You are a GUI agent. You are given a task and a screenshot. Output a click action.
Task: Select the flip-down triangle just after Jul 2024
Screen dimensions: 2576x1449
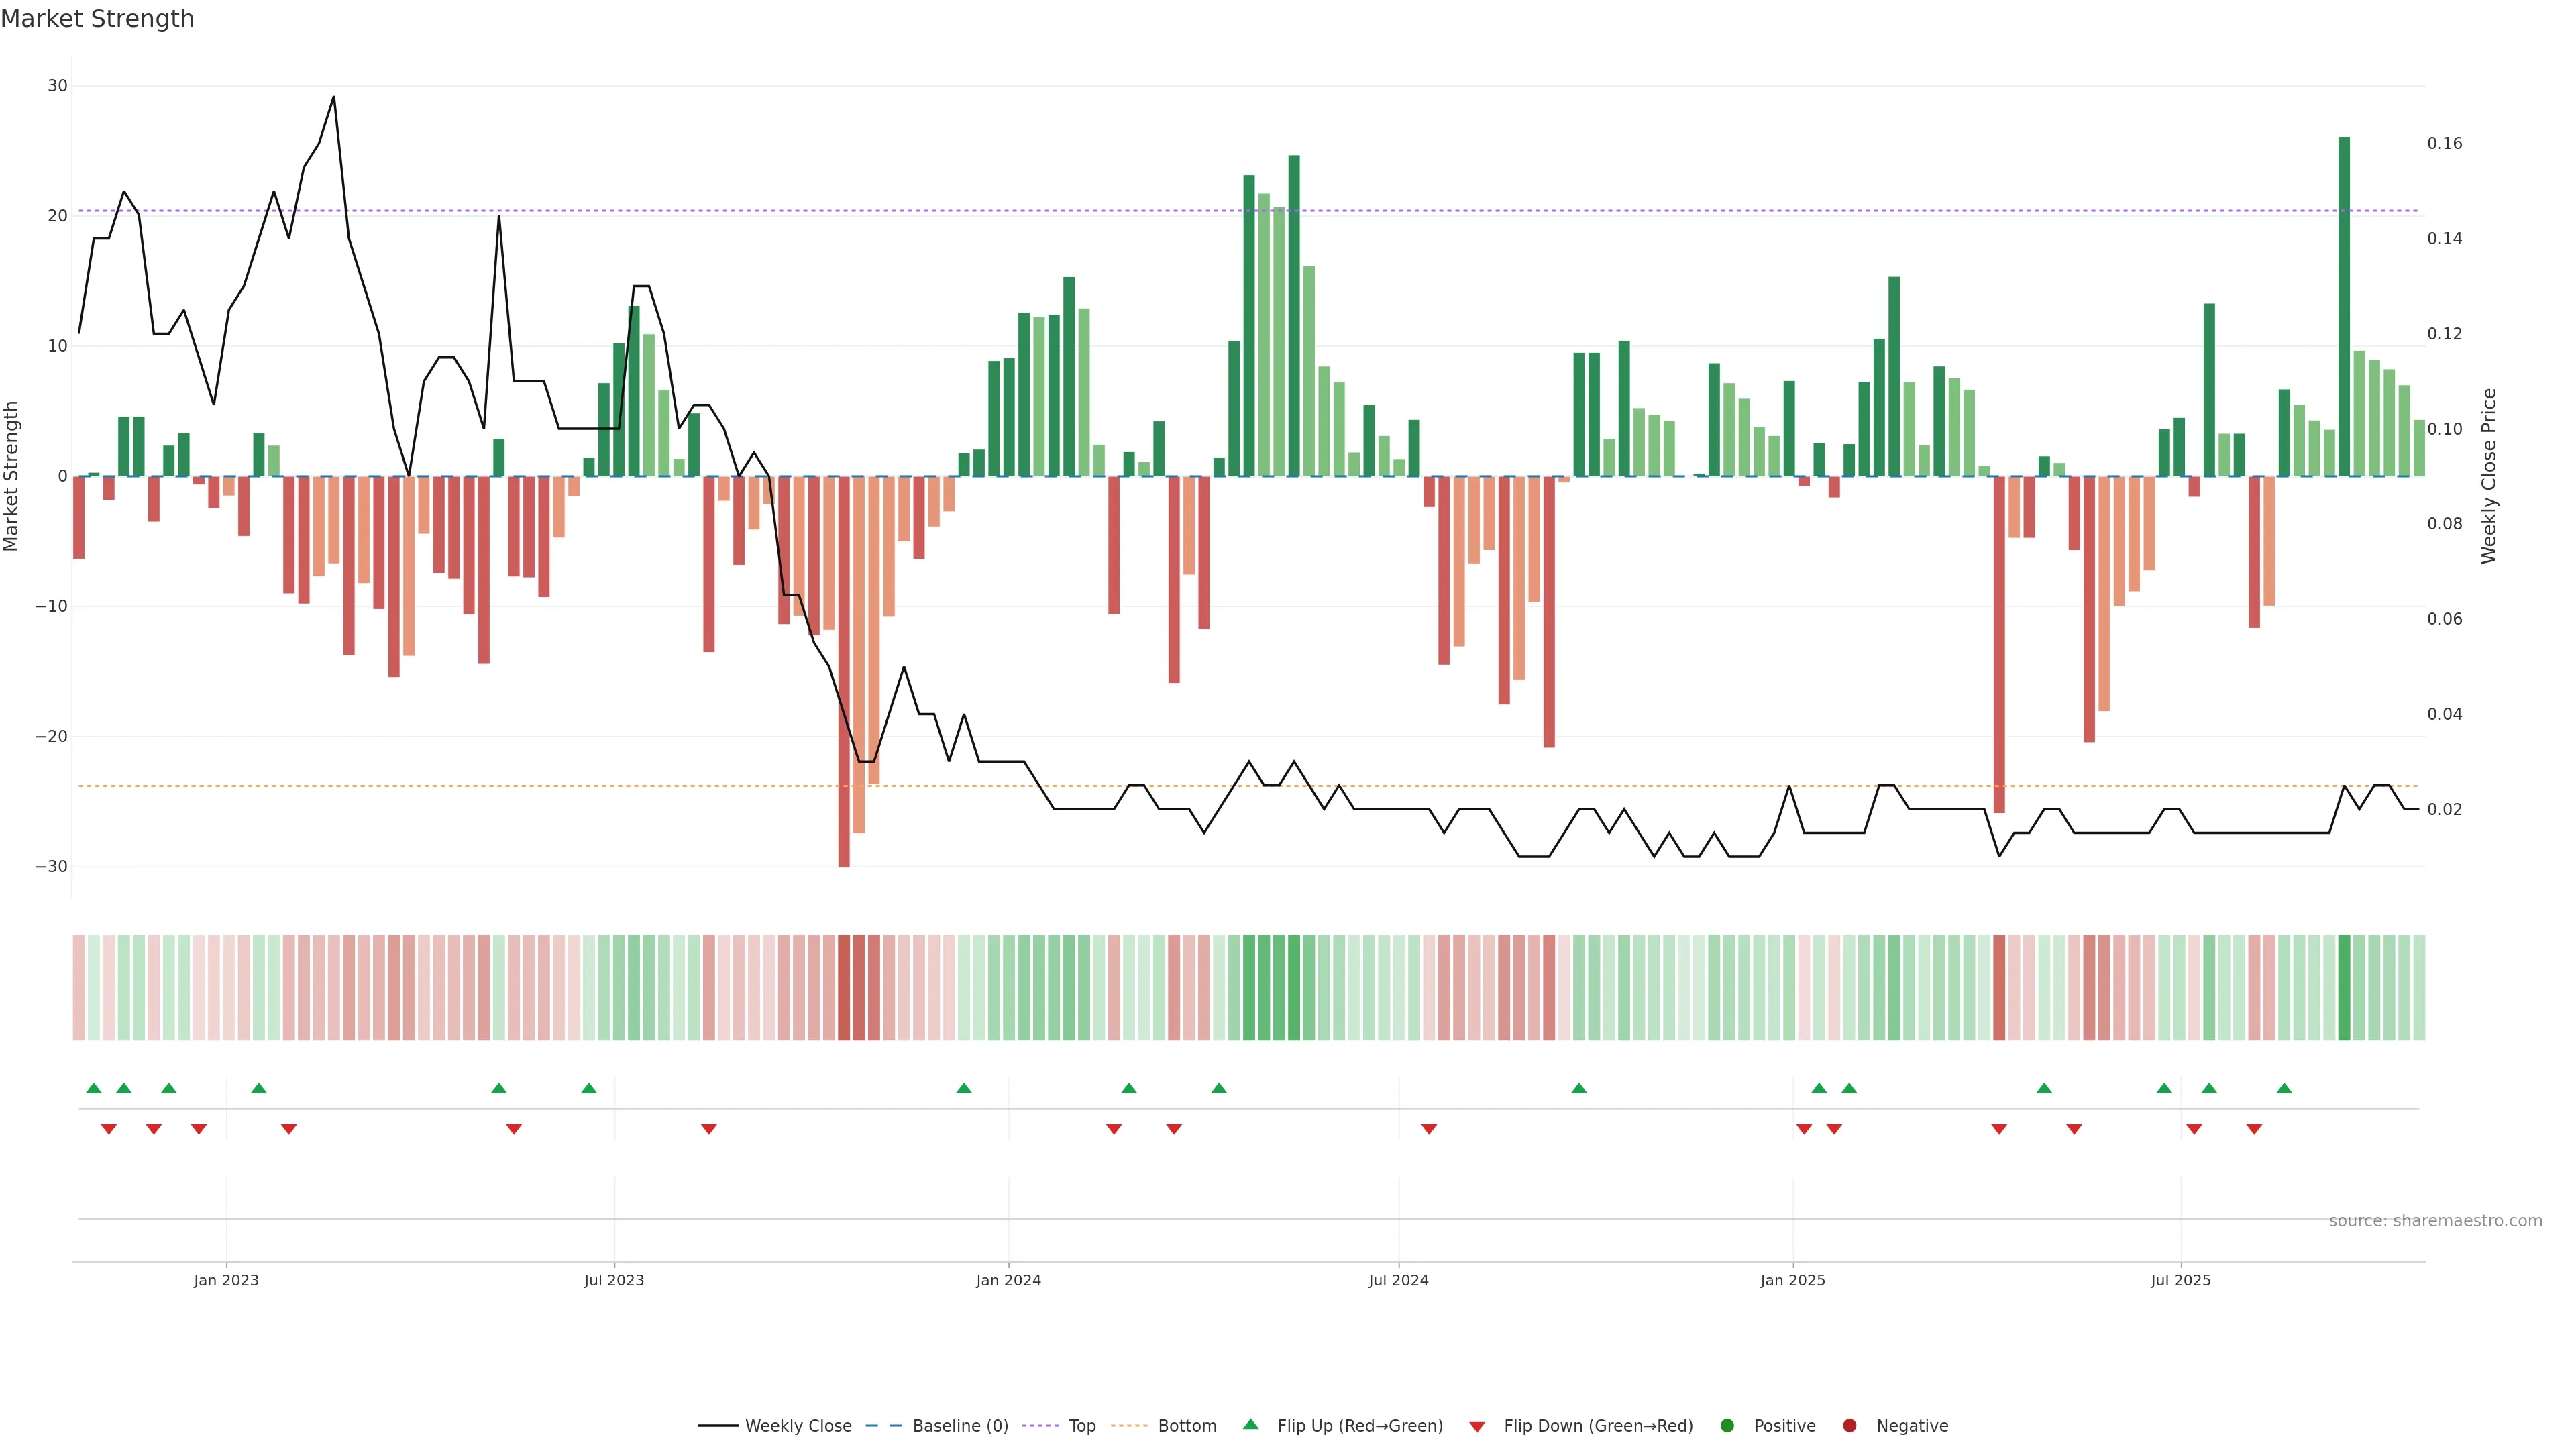tap(1428, 1129)
